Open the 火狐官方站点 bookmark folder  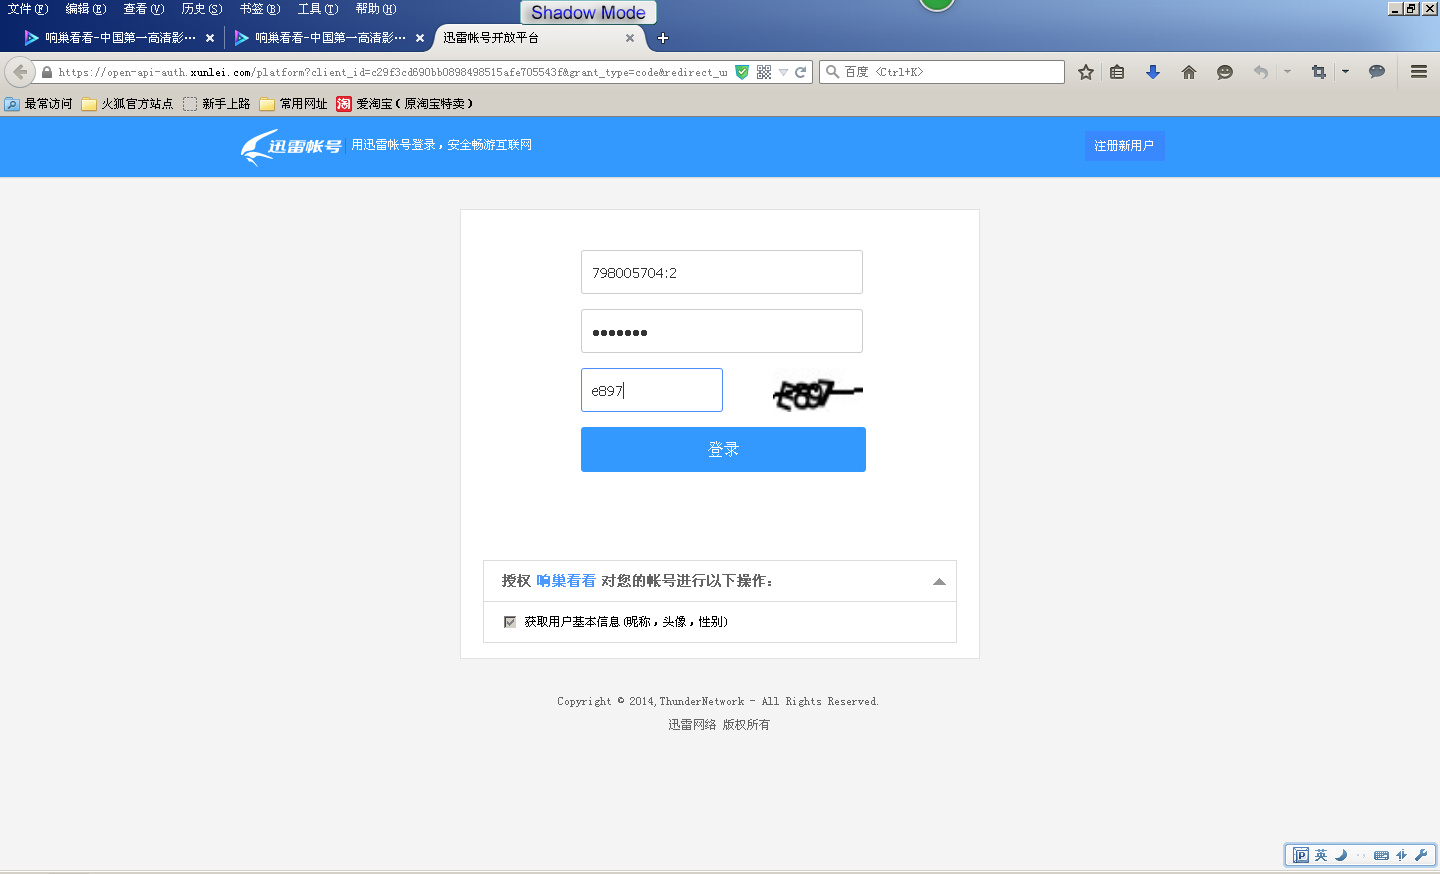(127, 104)
